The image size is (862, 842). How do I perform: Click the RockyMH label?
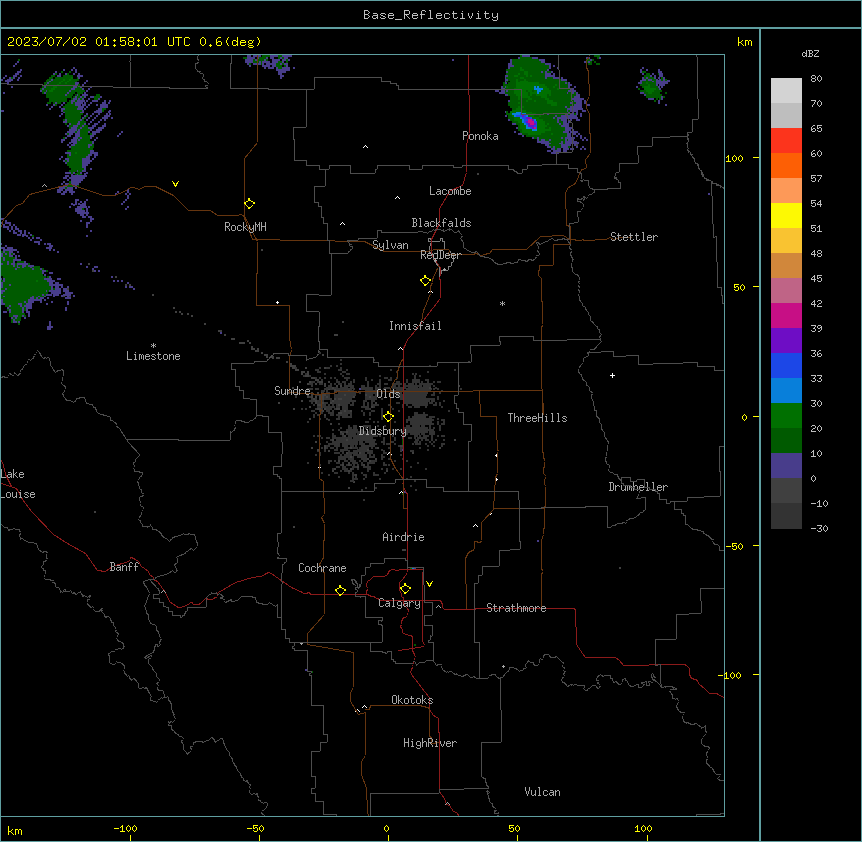245,227
